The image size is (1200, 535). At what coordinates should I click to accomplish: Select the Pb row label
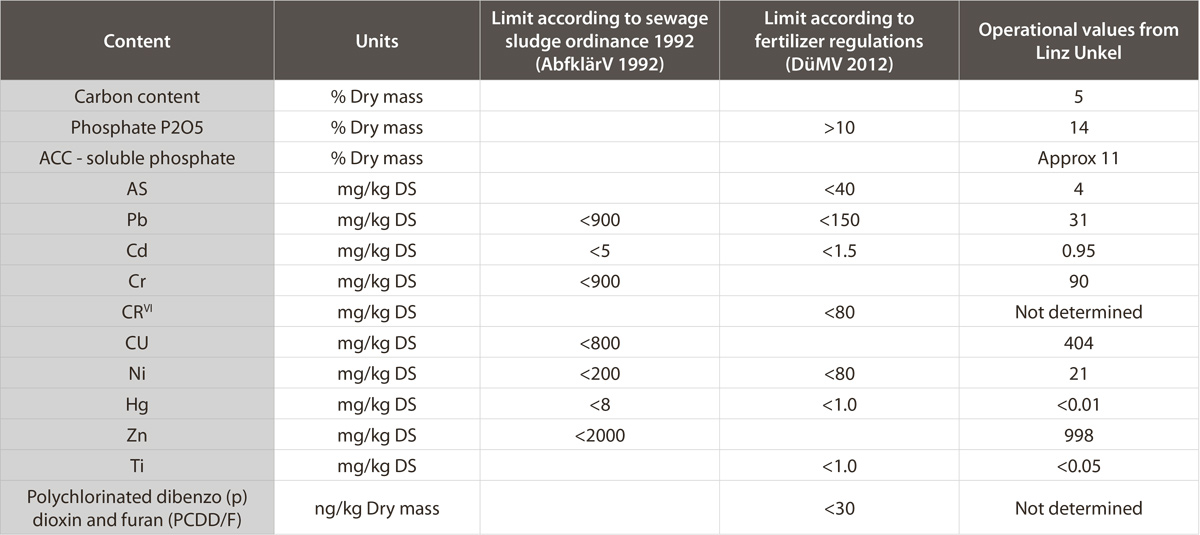136,220
